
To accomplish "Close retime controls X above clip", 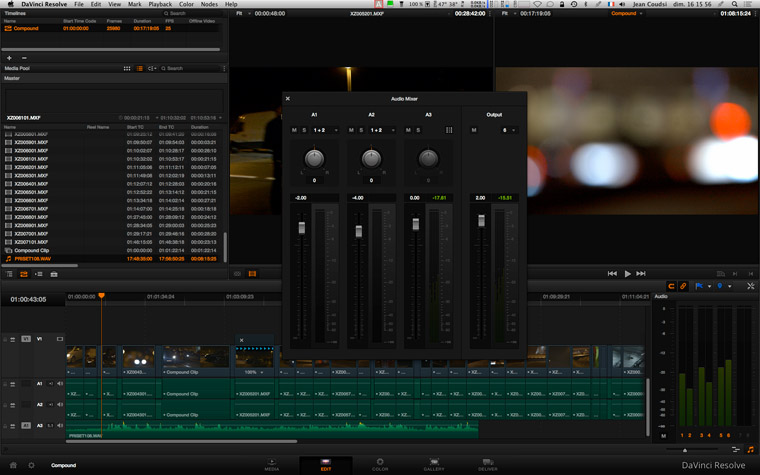I will pyautogui.click(x=241, y=340).
